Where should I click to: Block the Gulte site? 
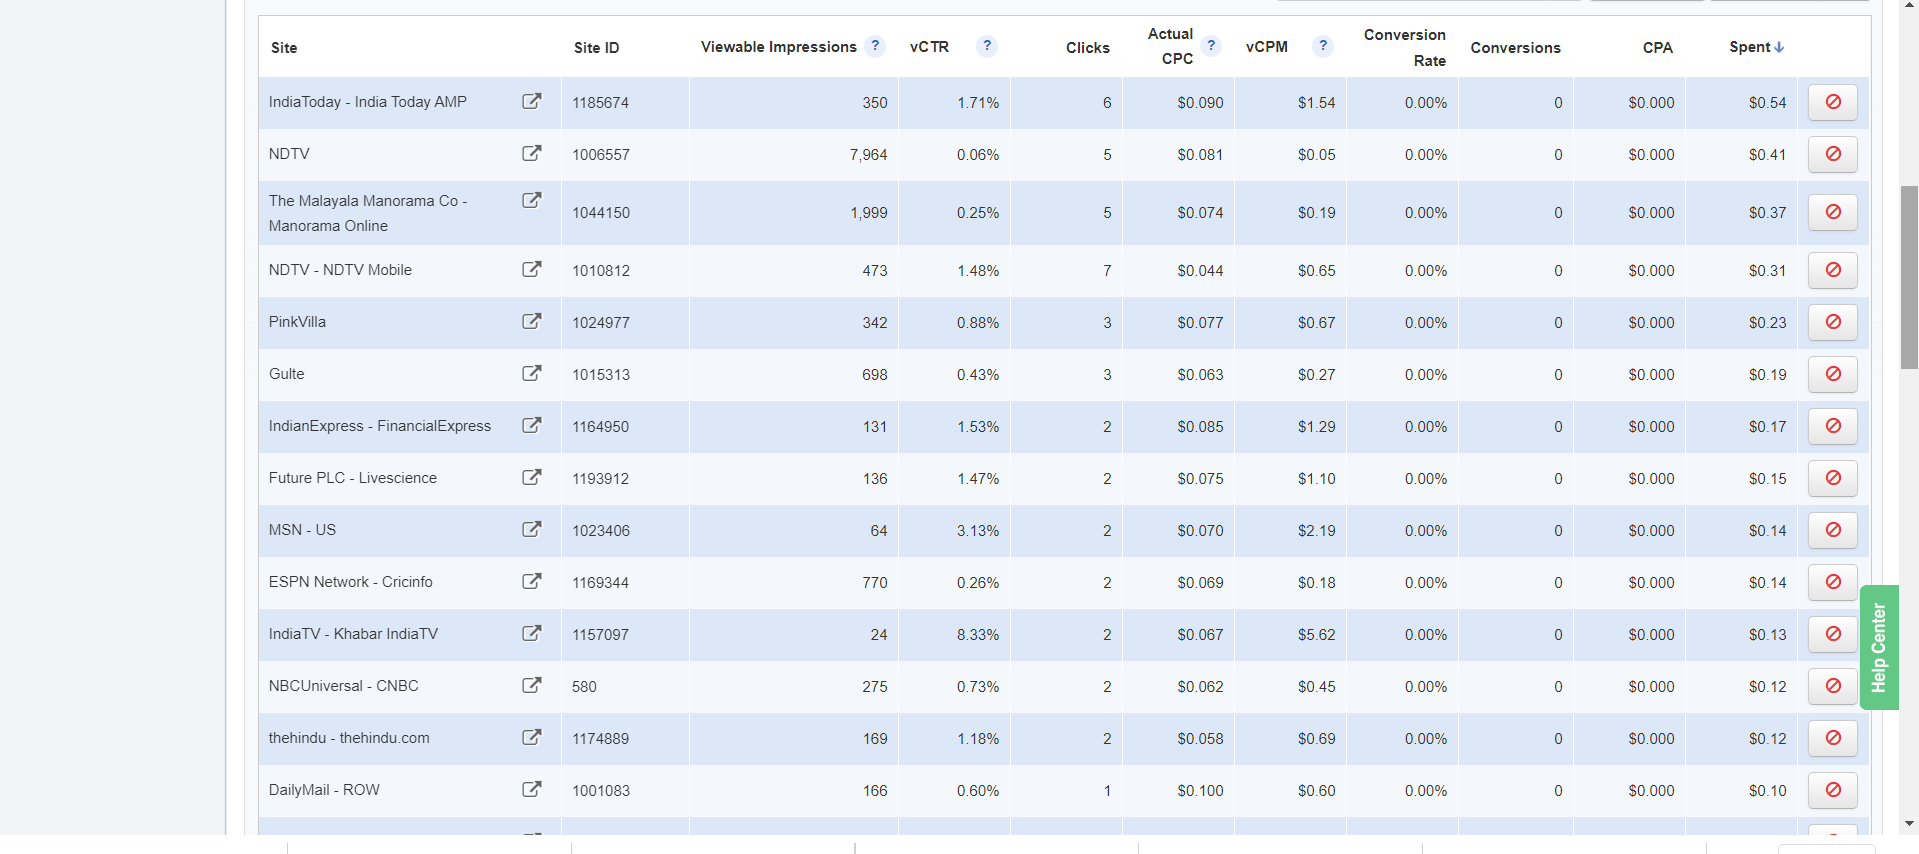pos(1833,374)
